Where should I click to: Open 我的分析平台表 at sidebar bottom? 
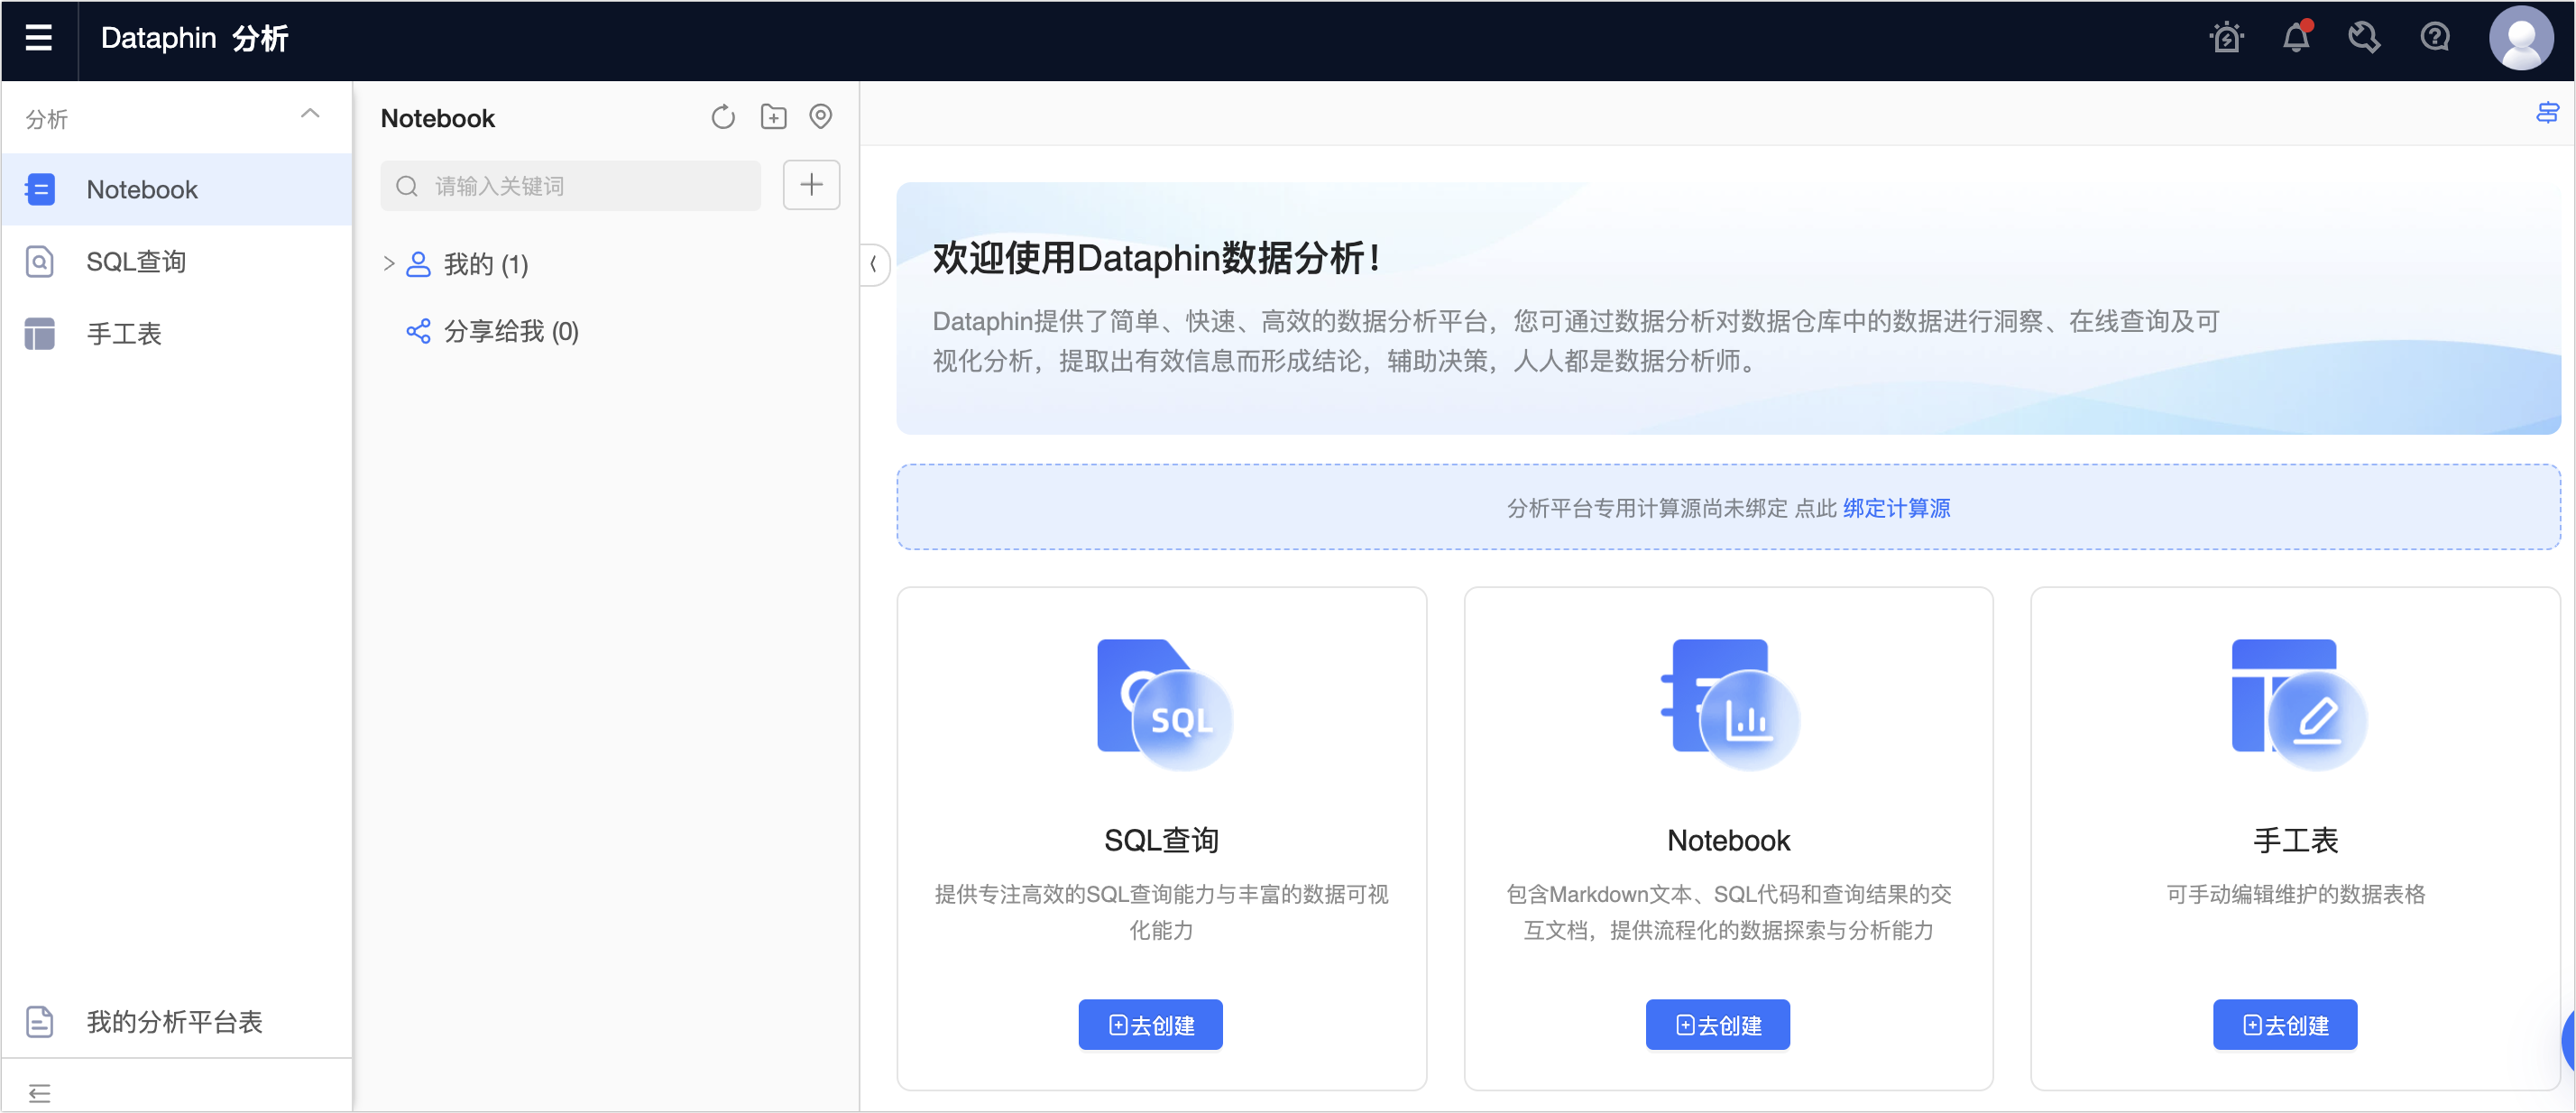(x=174, y=1021)
